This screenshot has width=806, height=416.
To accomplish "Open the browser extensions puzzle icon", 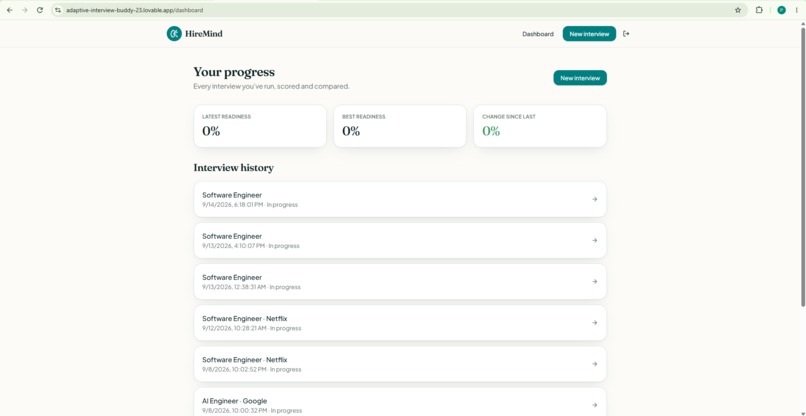I will pos(759,10).
